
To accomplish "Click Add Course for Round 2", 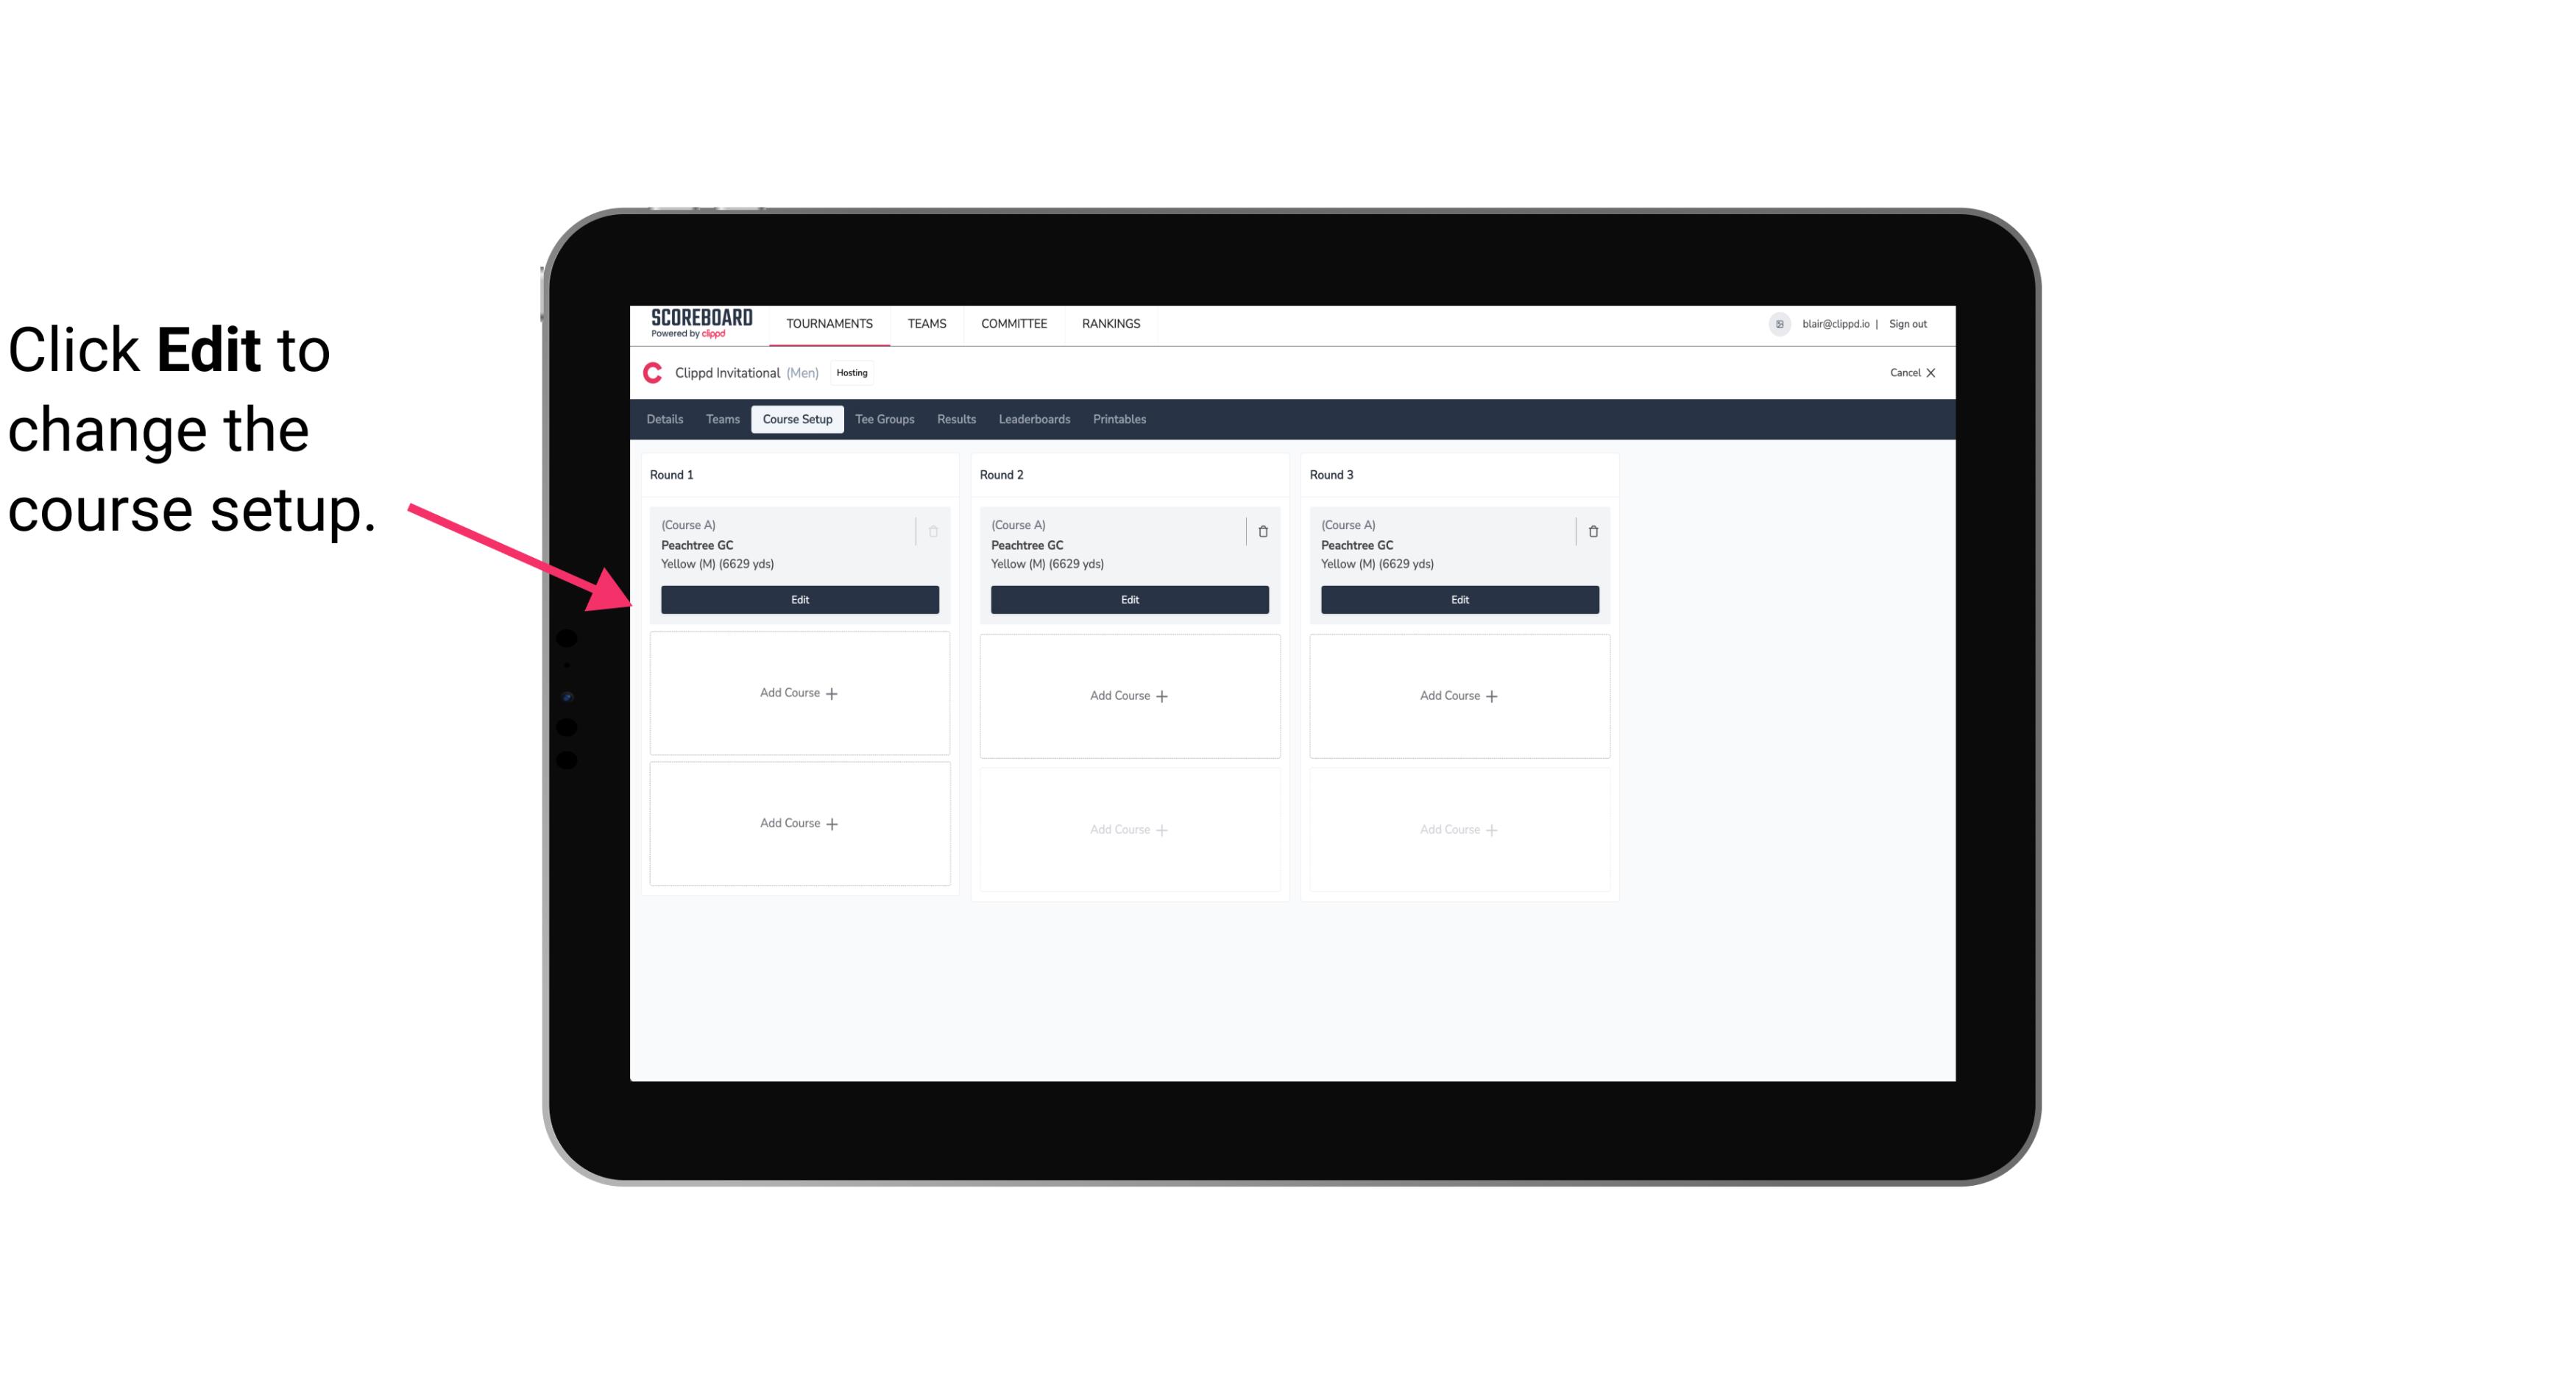I will [1129, 695].
